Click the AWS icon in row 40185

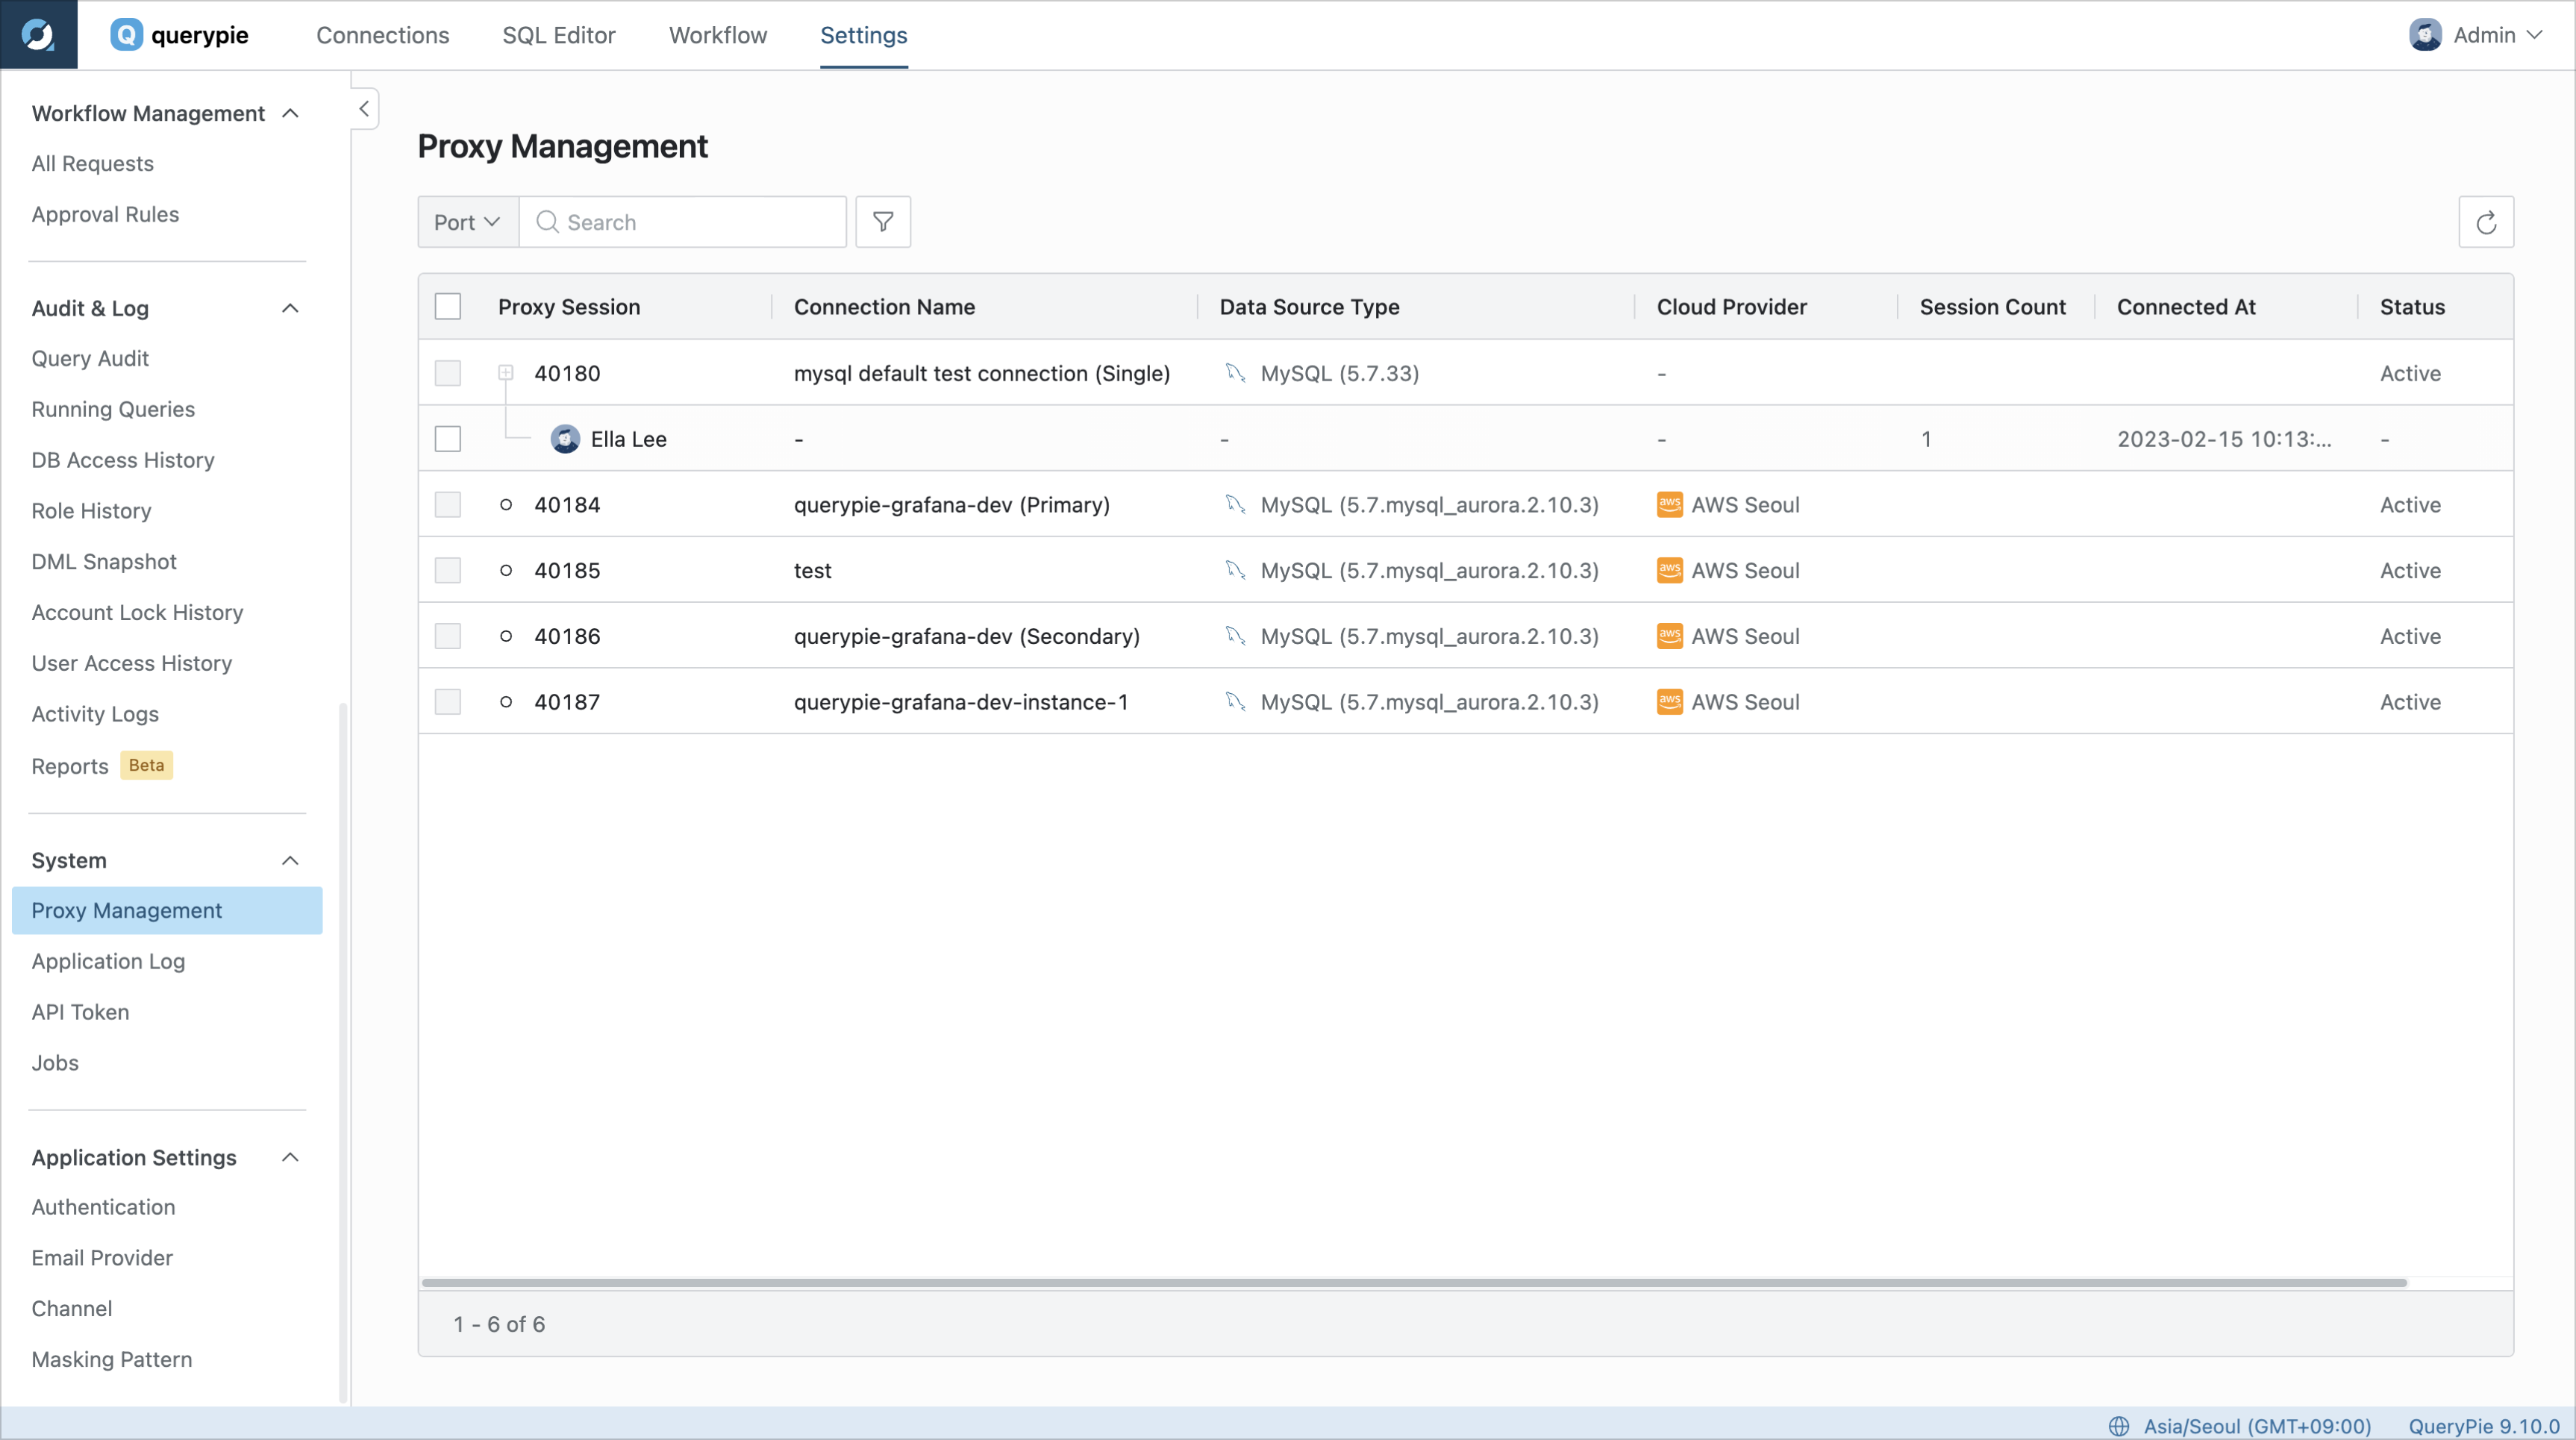coord(1669,570)
